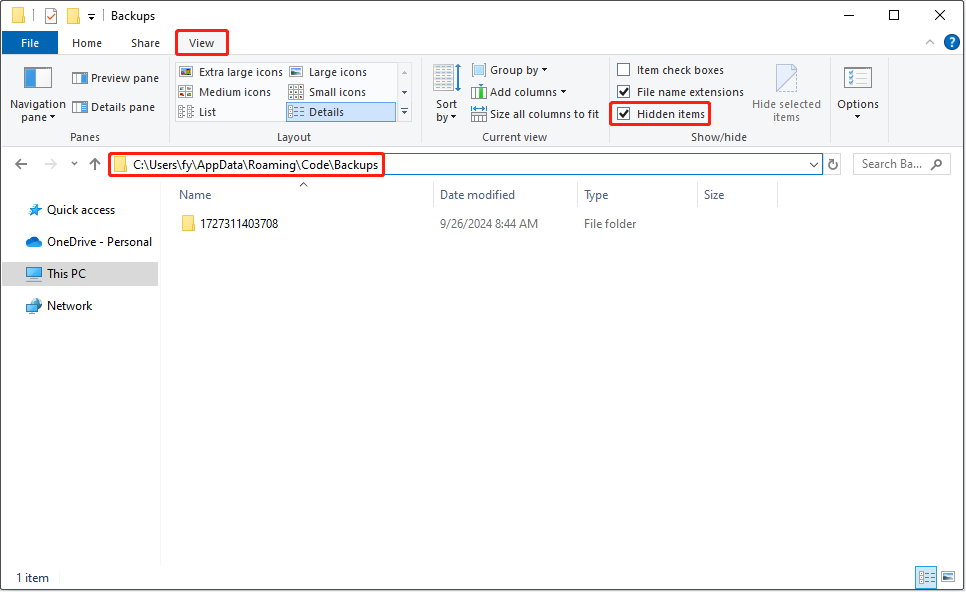Screen dimensions: 966x592
Task: Open the Sort by menu
Action: tap(447, 93)
